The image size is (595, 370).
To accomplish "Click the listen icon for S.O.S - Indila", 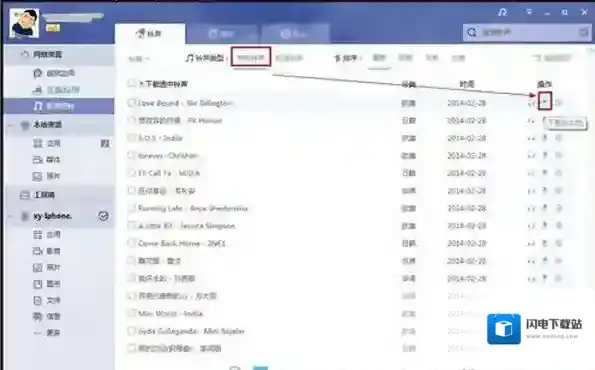I will [x=531, y=138].
